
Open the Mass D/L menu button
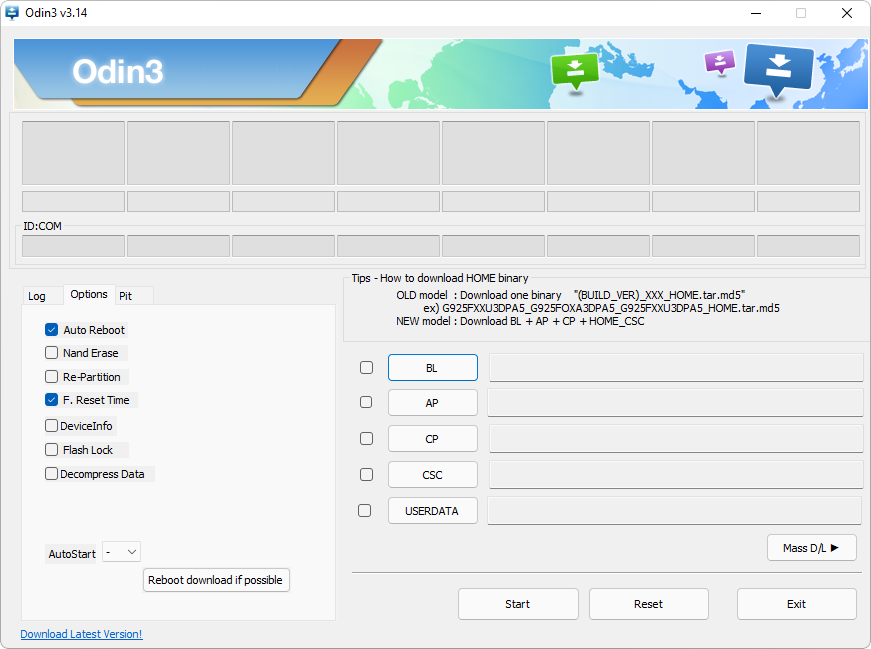pos(812,548)
